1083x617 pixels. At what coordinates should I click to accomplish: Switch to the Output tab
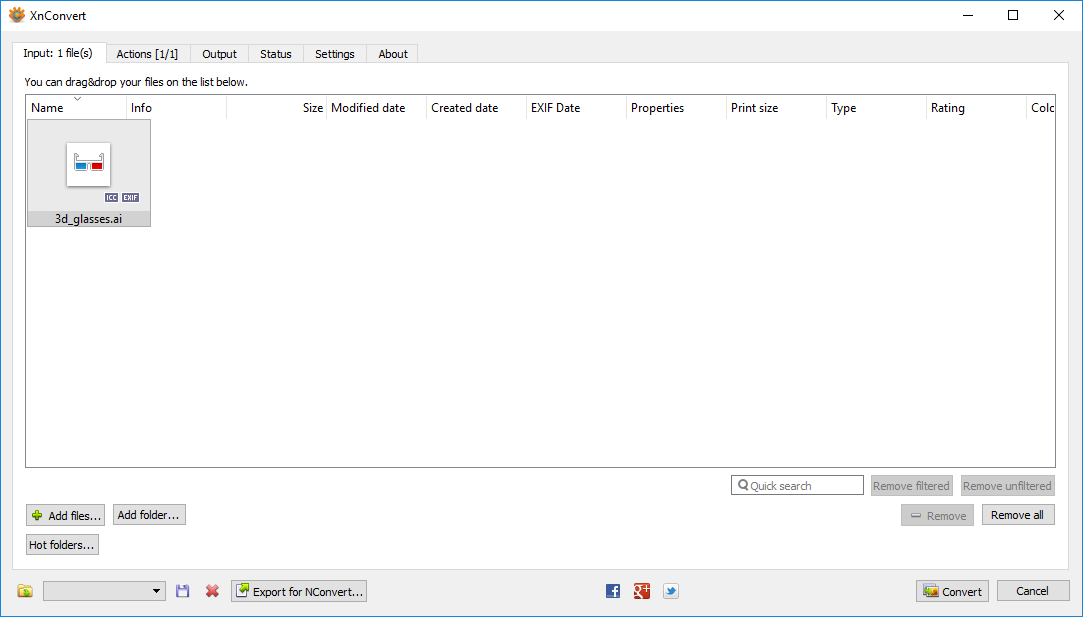pos(219,54)
